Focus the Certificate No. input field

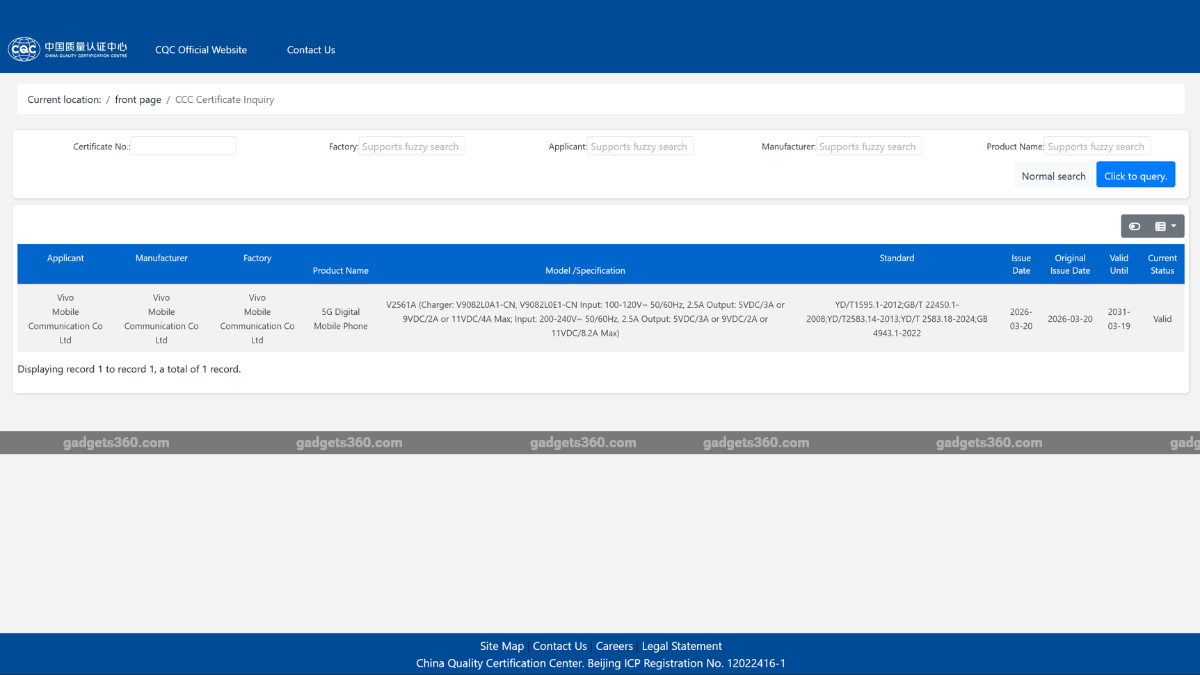point(184,146)
